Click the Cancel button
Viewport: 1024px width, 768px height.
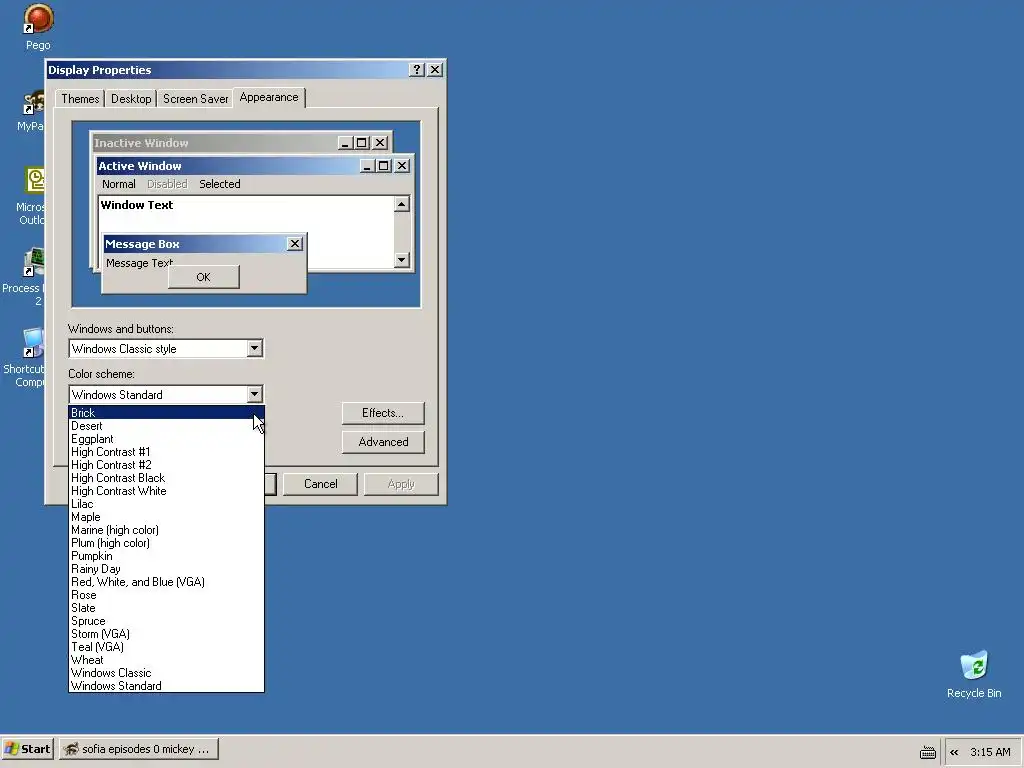[x=321, y=484]
